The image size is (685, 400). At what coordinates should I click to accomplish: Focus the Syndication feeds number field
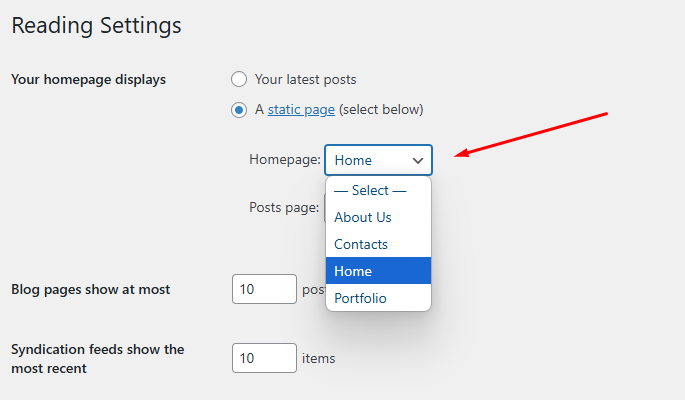click(x=264, y=358)
